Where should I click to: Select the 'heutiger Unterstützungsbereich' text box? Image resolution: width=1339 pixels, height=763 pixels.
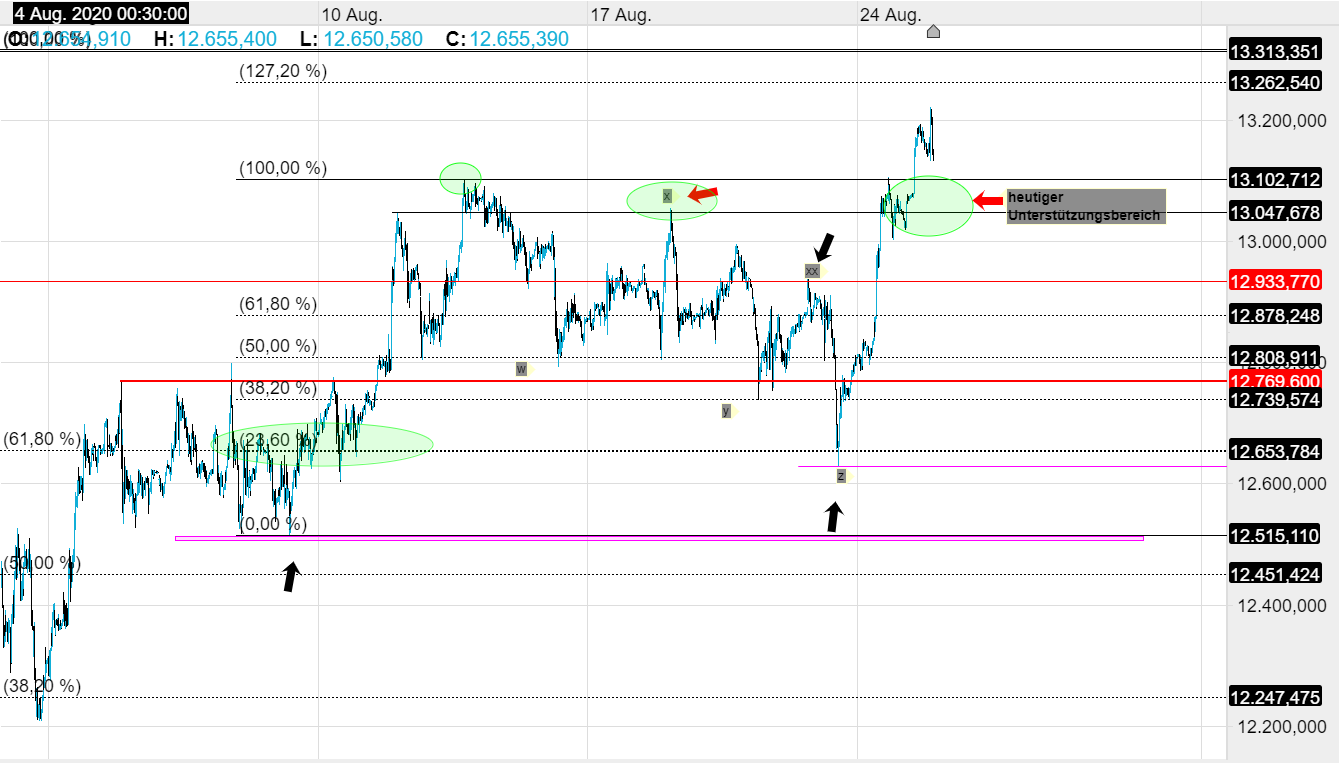coord(1086,206)
